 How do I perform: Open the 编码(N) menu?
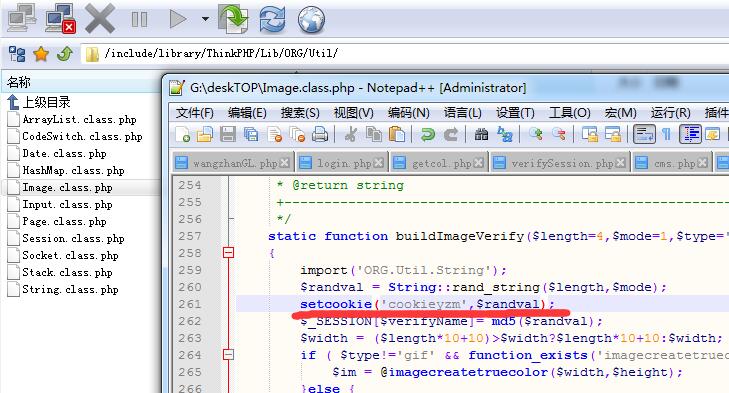pos(408,113)
